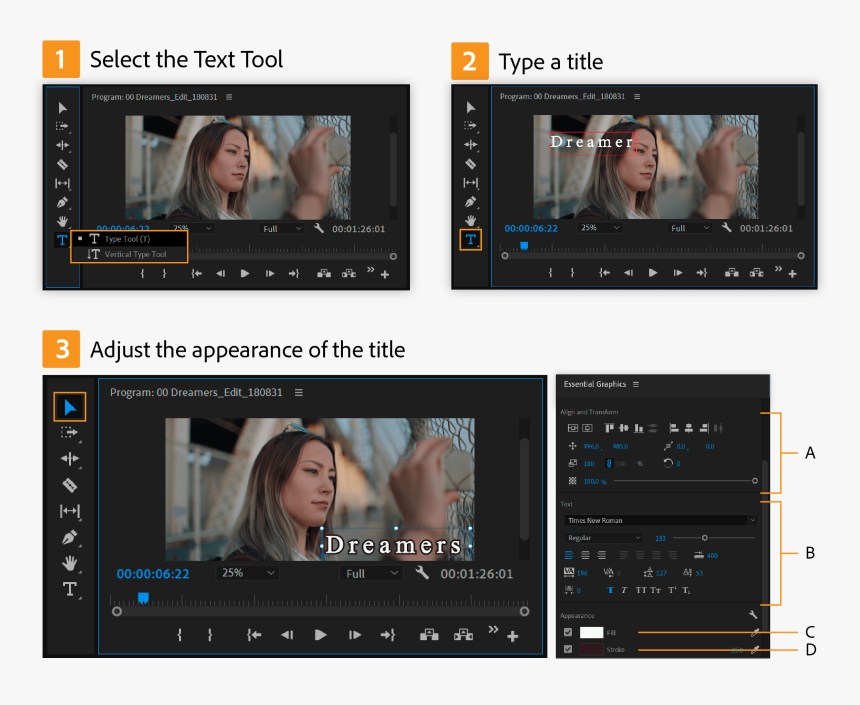Select the Razor tool in step 3 toolbar
The image size is (860, 705).
(x=70, y=485)
